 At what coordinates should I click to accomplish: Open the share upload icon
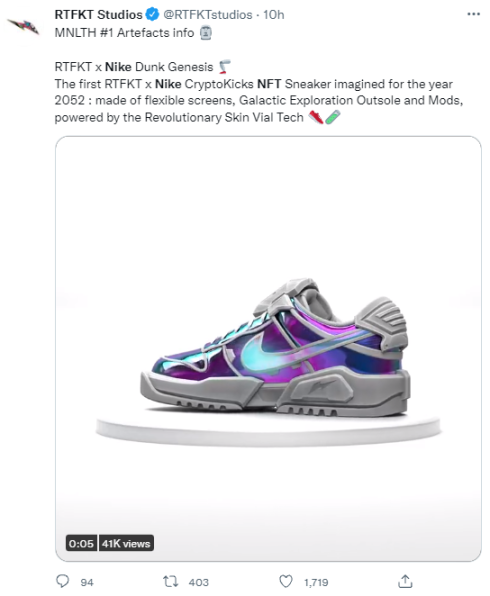pos(405,581)
